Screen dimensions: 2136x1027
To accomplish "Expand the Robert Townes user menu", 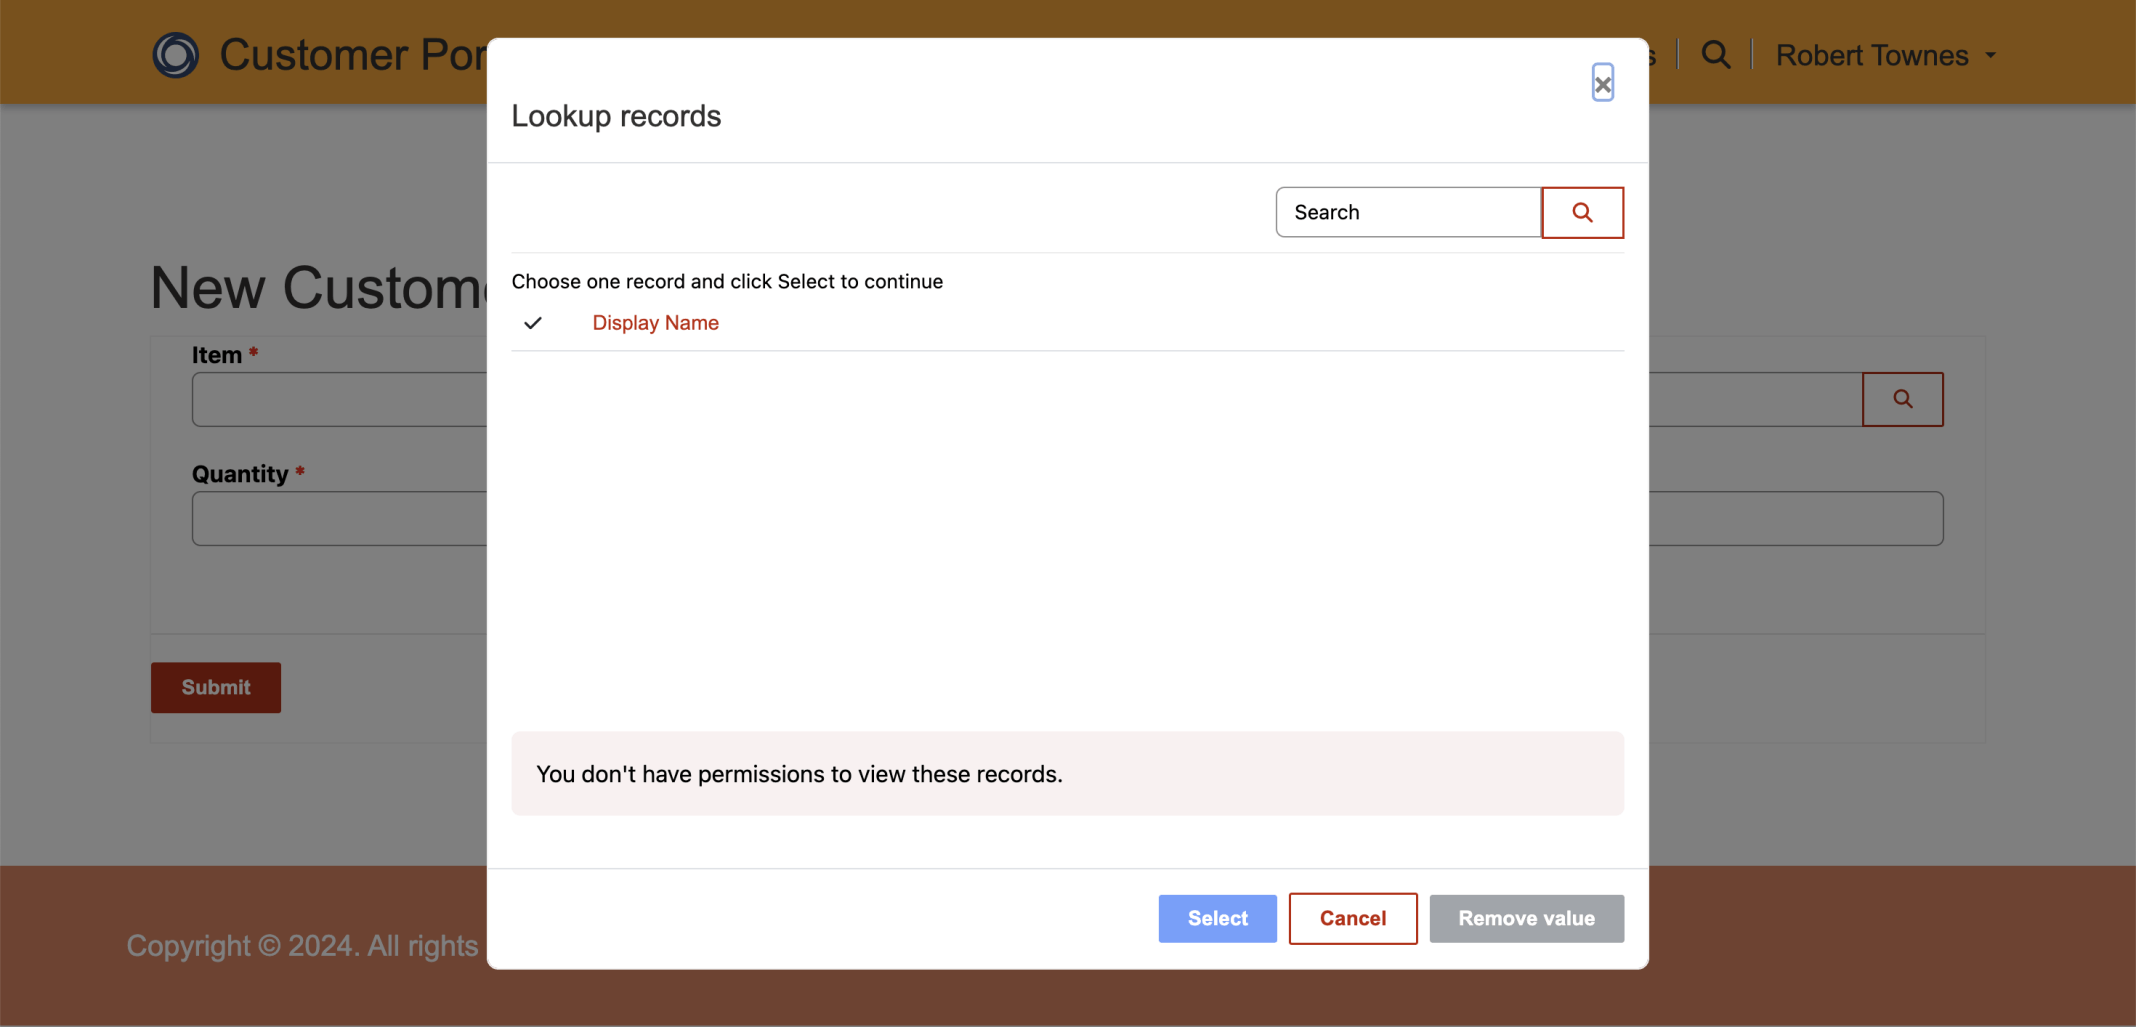I will (1885, 56).
